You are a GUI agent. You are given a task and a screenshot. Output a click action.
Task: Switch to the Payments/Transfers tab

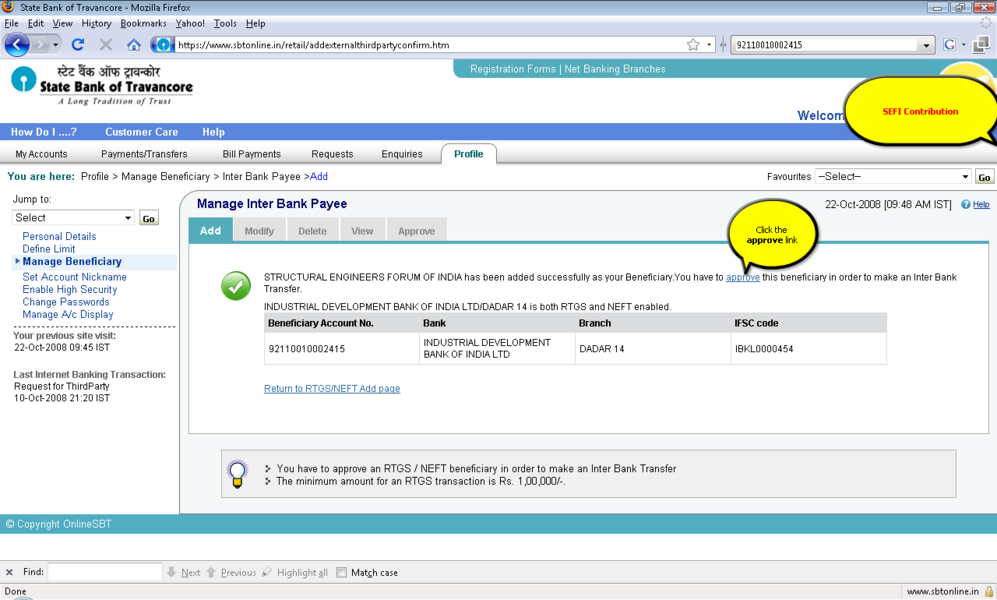tap(144, 154)
